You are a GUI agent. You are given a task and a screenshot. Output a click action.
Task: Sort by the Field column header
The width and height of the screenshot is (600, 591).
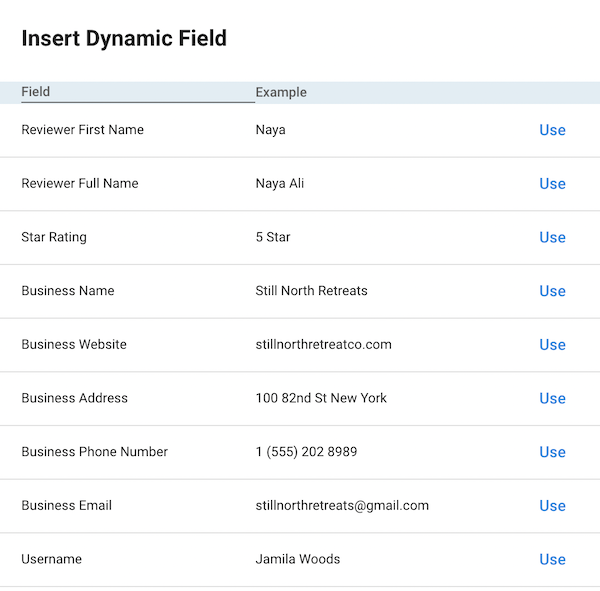(x=36, y=92)
